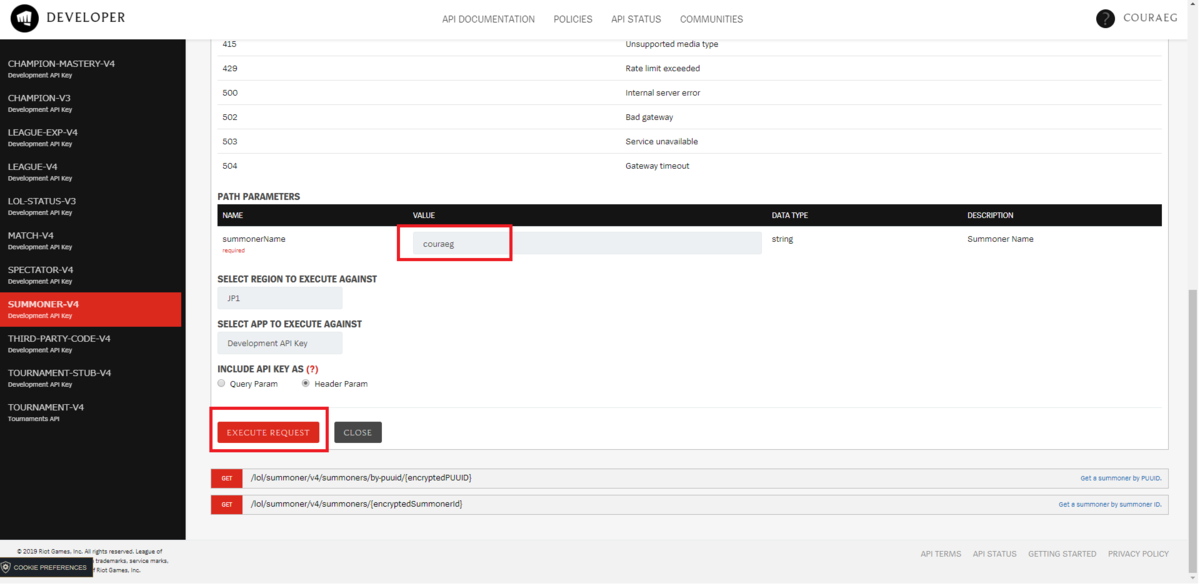Open the Development API Key app dropdown
Viewport: 1200px width, 586px height.
(x=280, y=343)
